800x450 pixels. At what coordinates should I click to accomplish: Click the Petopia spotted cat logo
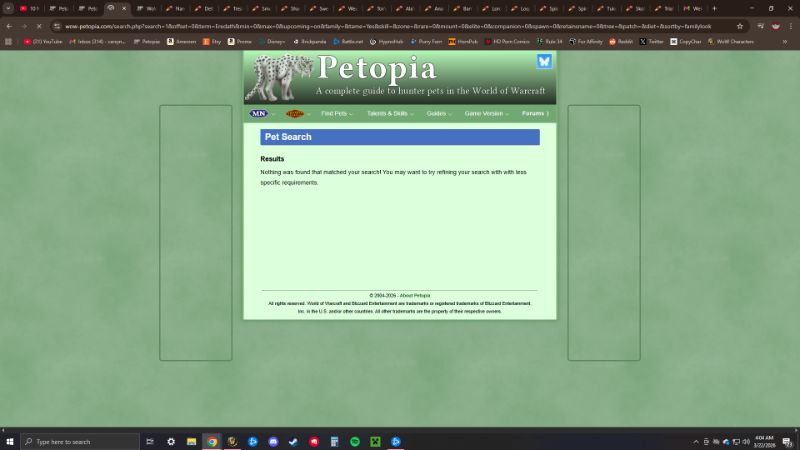pos(278,77)
